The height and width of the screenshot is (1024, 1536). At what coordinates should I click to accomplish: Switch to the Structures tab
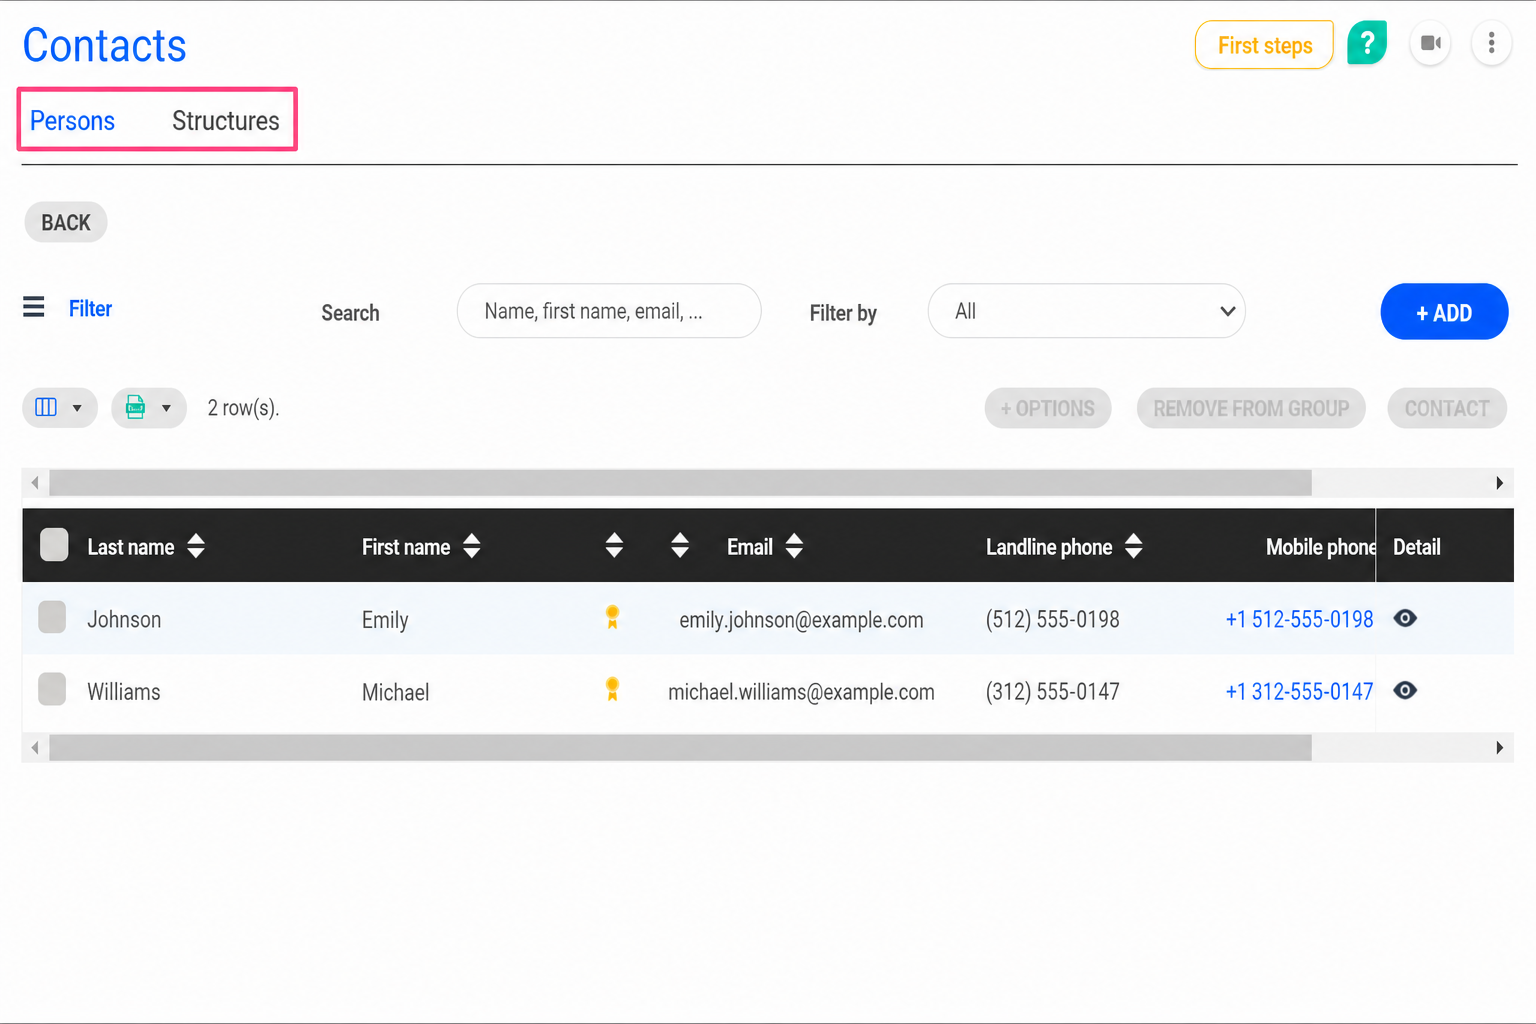226,121
